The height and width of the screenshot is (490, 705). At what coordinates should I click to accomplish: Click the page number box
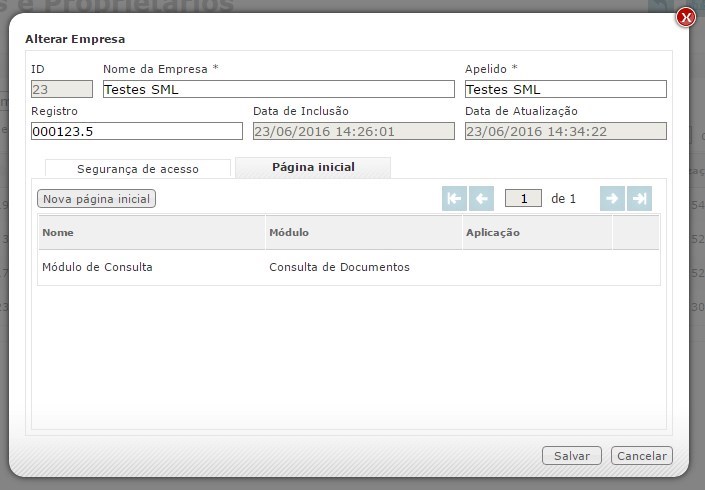[x=523, y=199]
